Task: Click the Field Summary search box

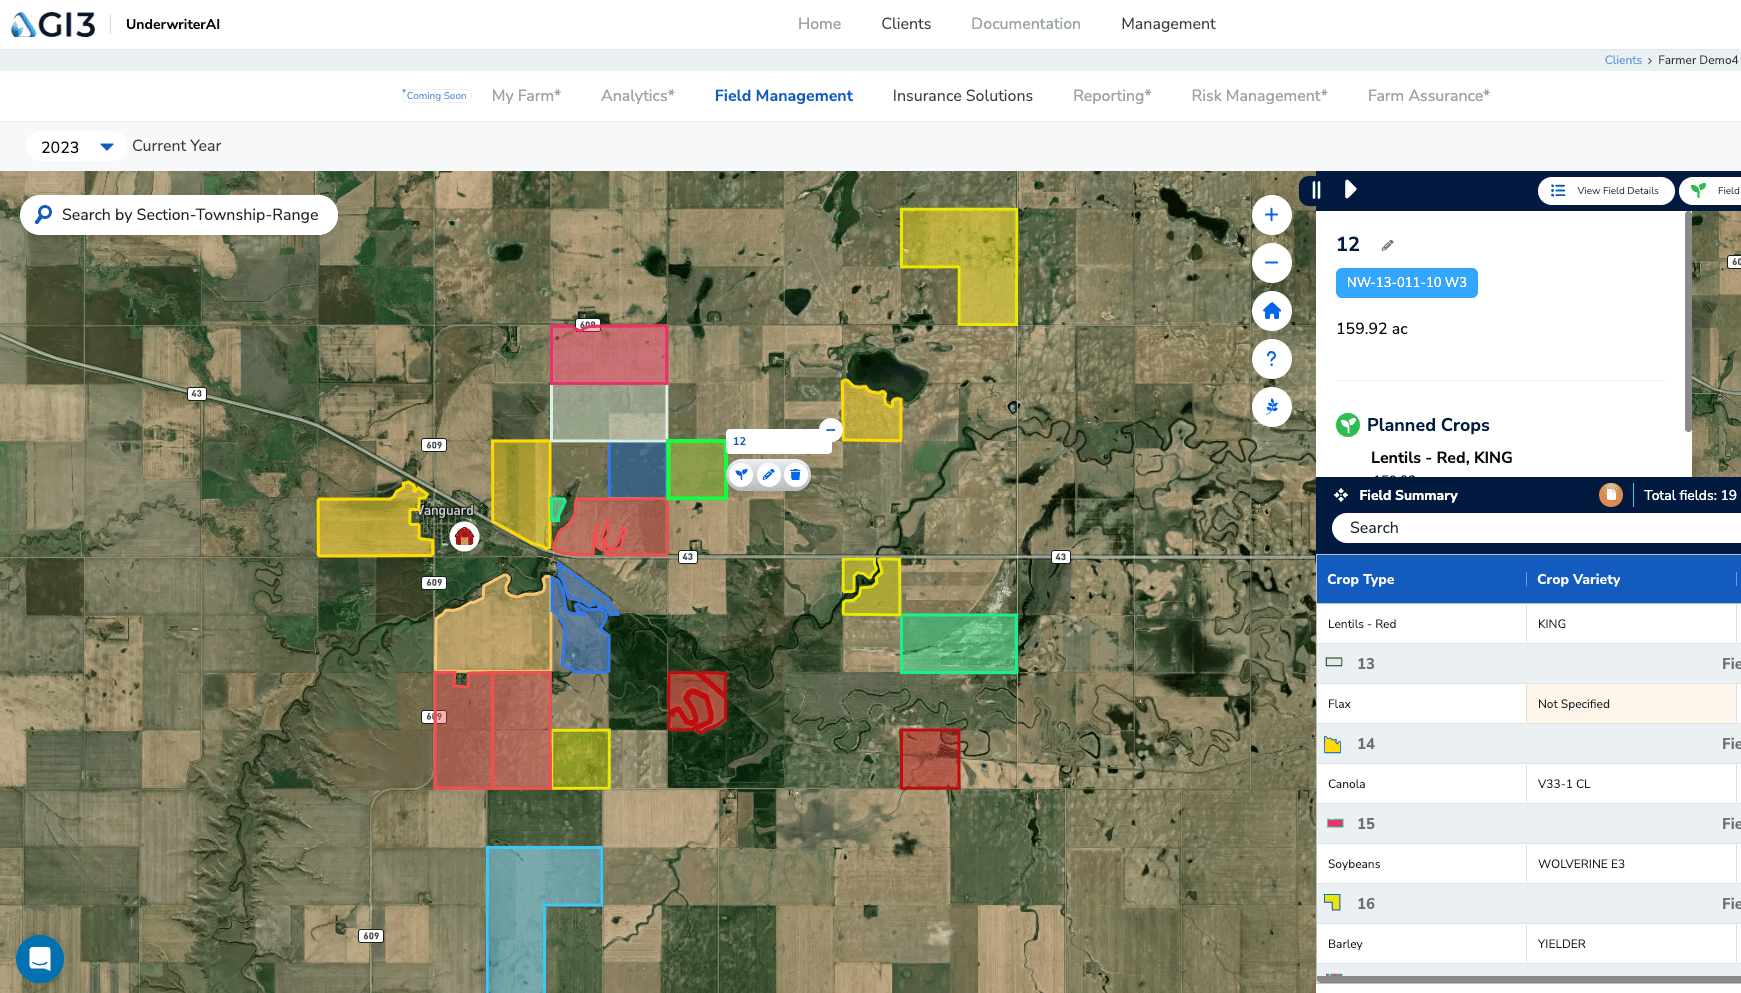Action: point(1530,528)
